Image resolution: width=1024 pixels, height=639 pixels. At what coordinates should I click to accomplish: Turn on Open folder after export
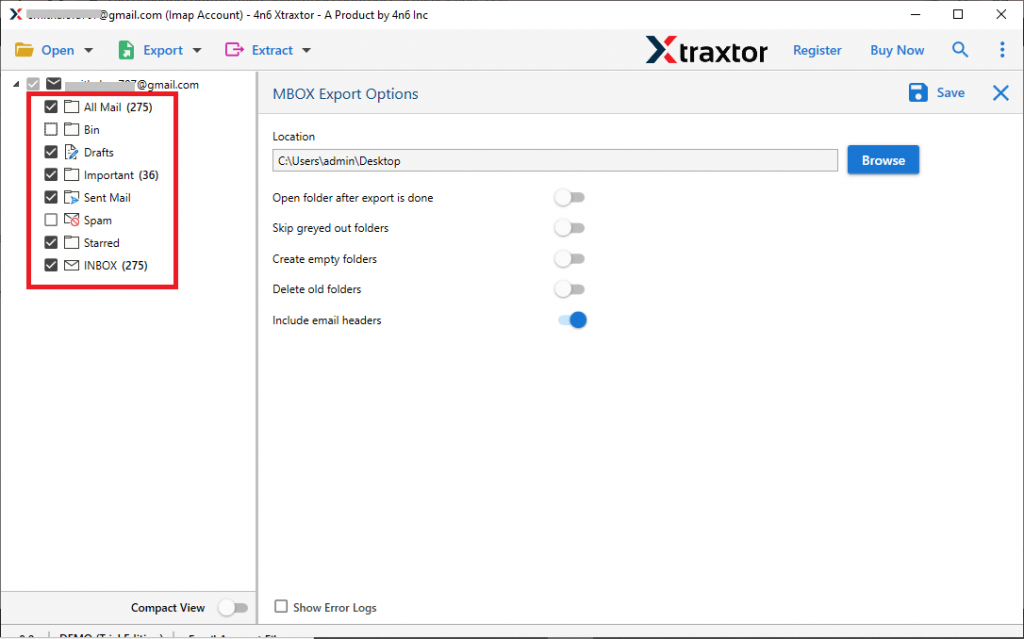click(569, 197)
